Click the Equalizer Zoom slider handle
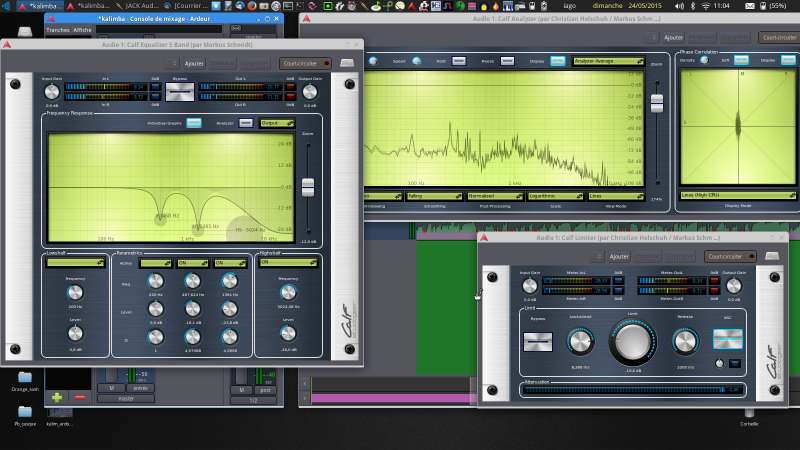This screenshot has width=800, height=450. pos(308,186)
